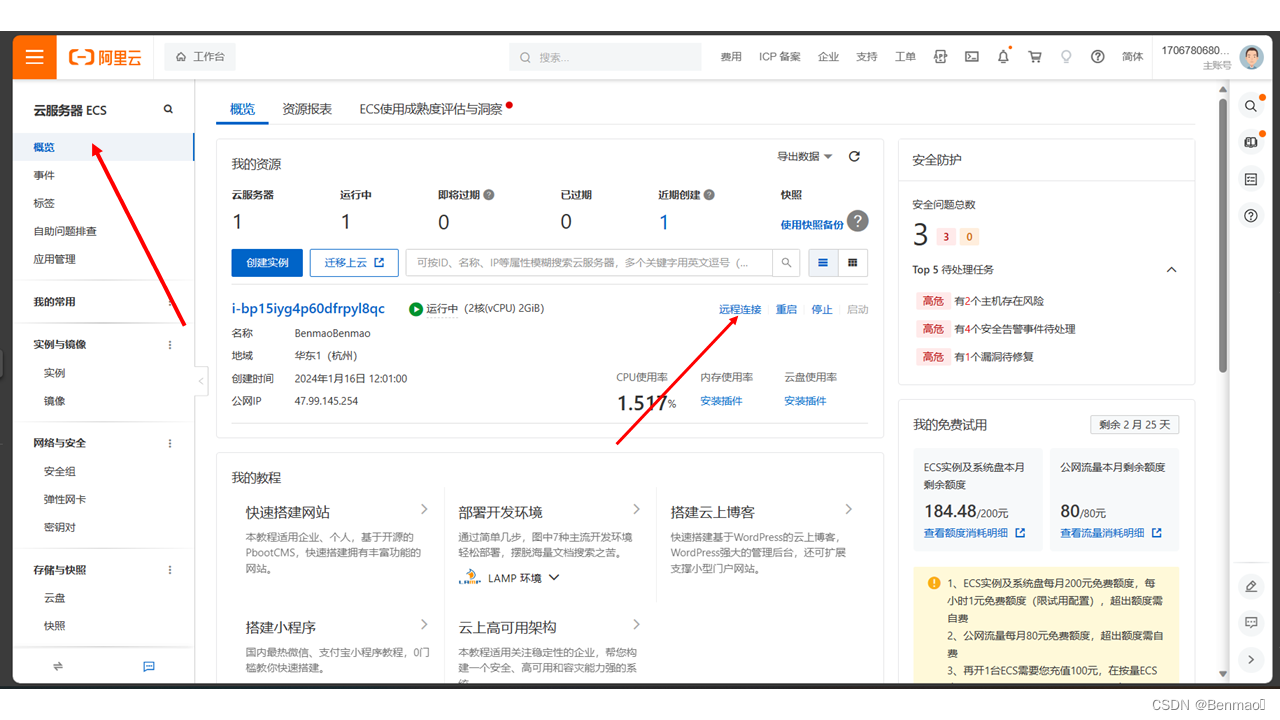This screenshot has height=720, width=1280.
Task: Switch to grid view
Action: [853, 263]
